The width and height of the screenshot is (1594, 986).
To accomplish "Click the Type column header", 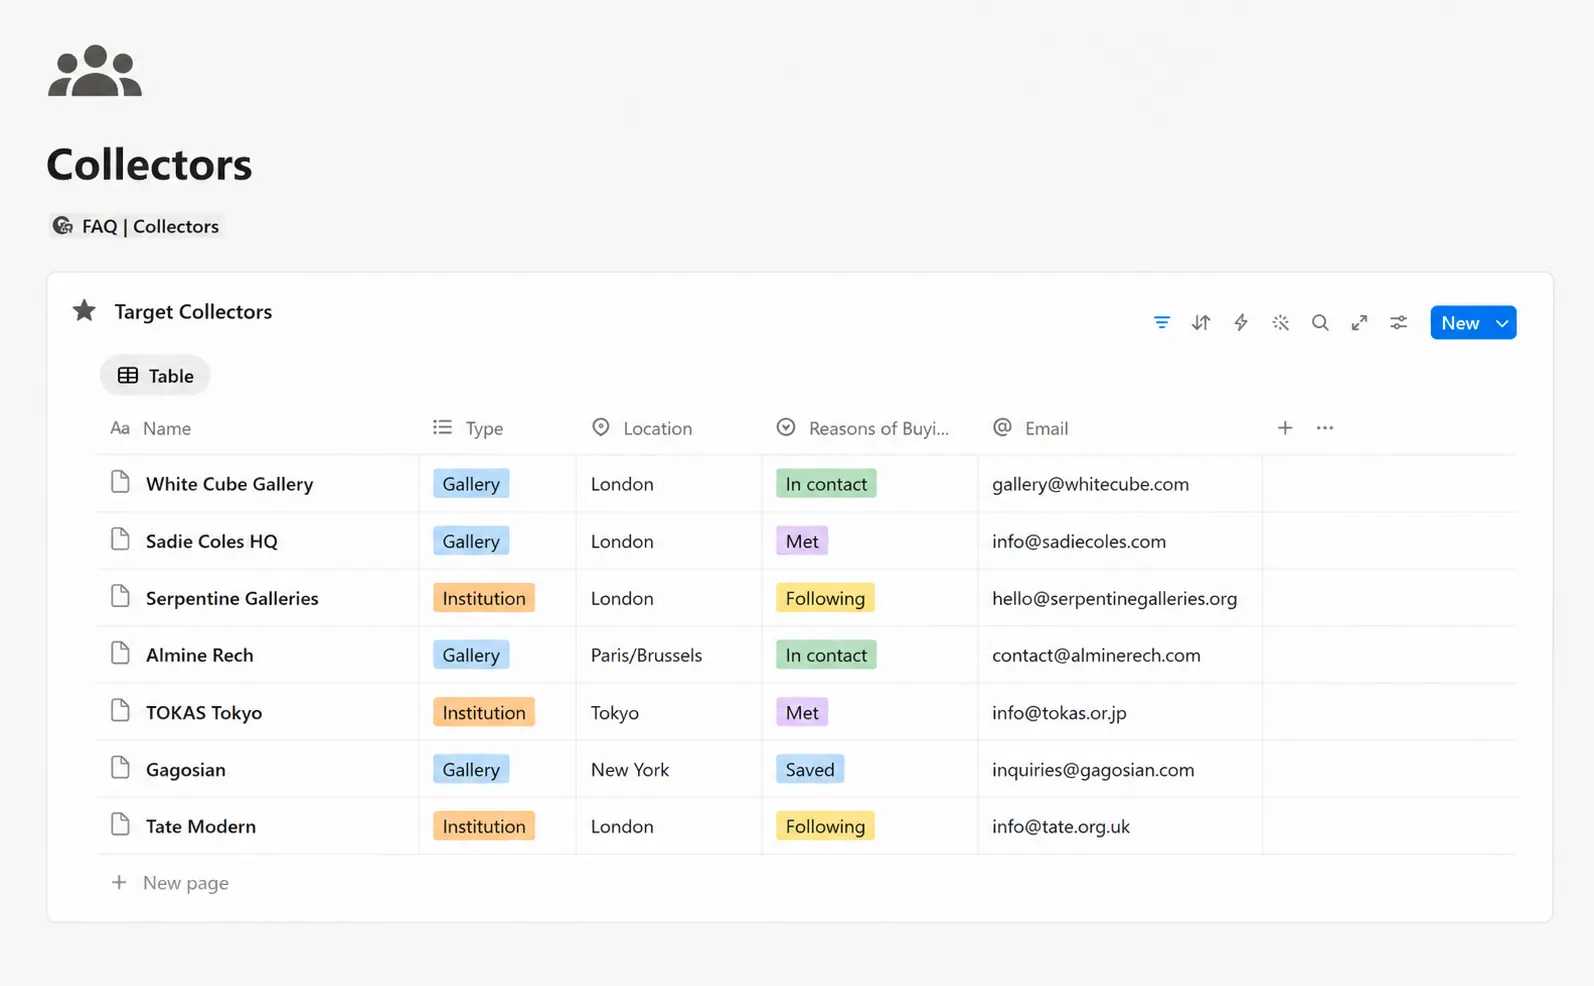I will tap(468, 428).
